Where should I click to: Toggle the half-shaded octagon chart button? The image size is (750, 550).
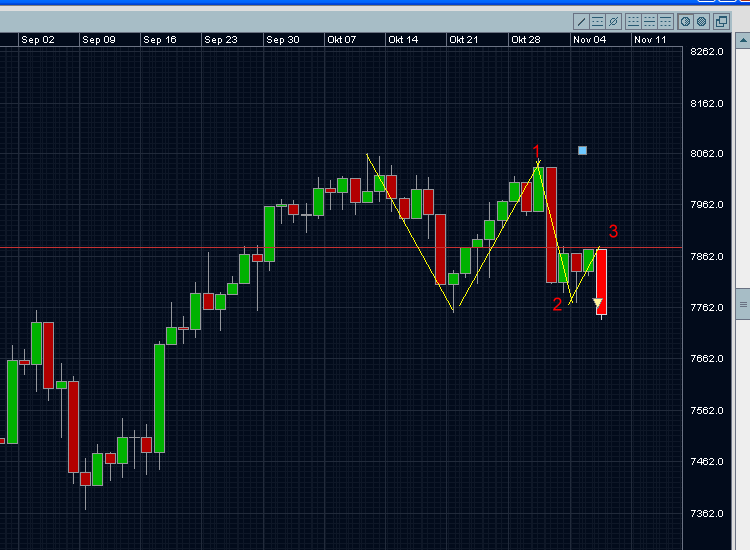point(685,22)
